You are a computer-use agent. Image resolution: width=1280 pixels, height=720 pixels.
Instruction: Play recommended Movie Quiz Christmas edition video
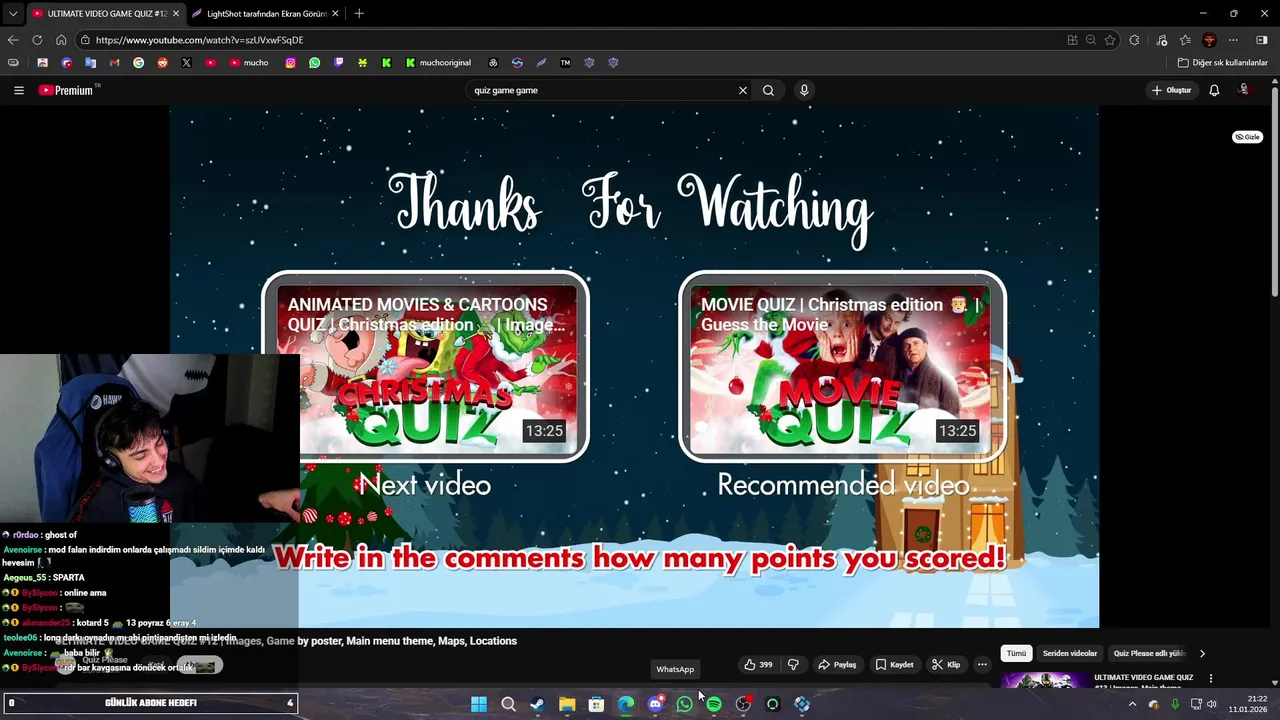coord(842,366)
